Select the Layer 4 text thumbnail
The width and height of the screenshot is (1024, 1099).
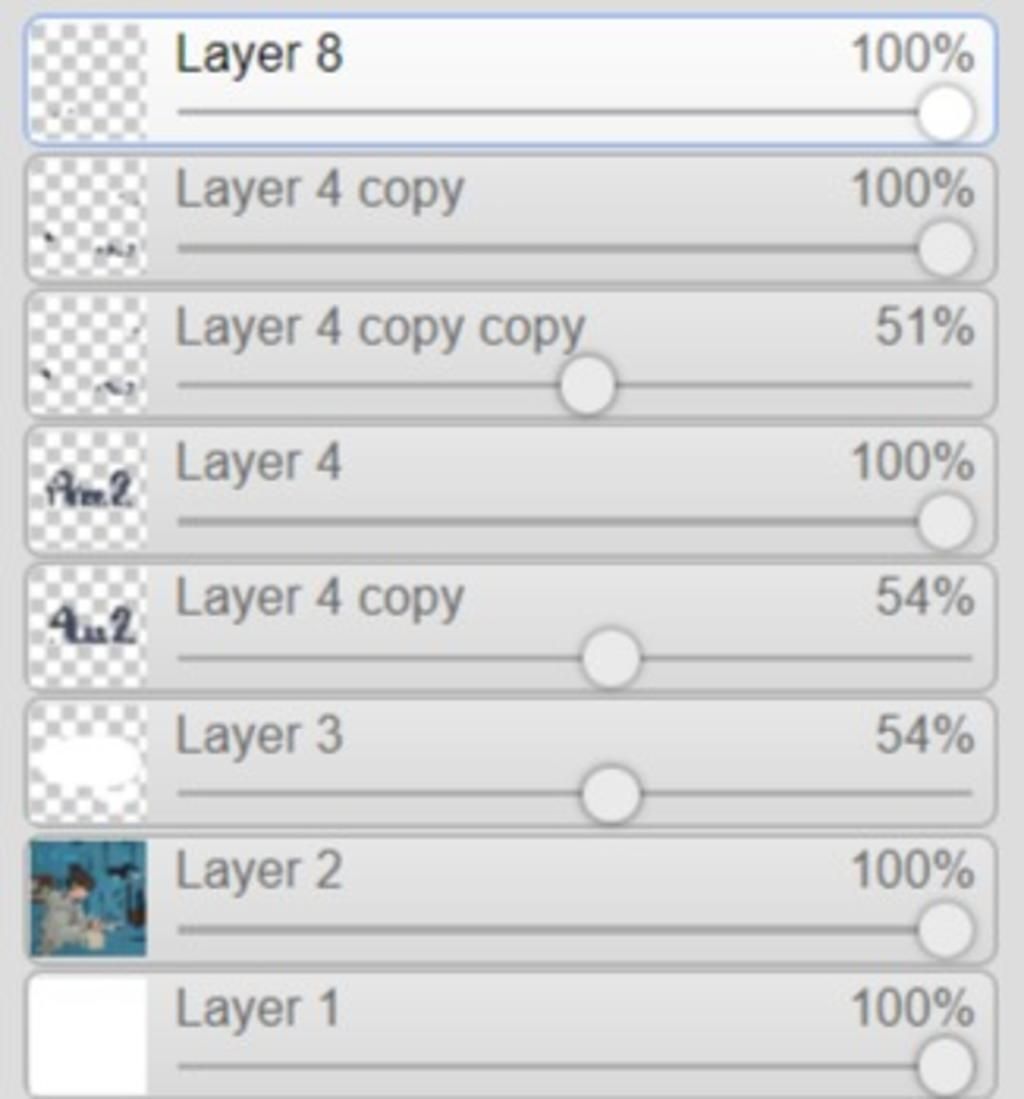88,490
